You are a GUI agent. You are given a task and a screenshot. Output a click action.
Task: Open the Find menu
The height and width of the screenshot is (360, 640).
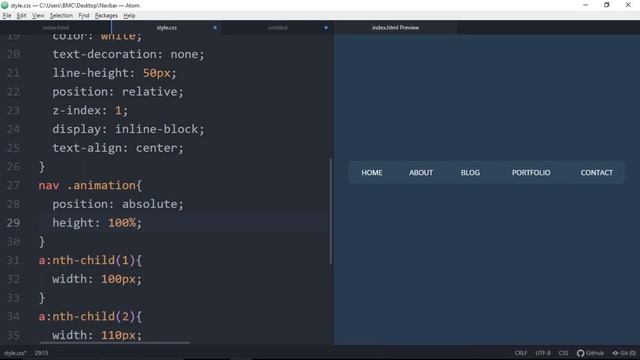pos(84,16)
